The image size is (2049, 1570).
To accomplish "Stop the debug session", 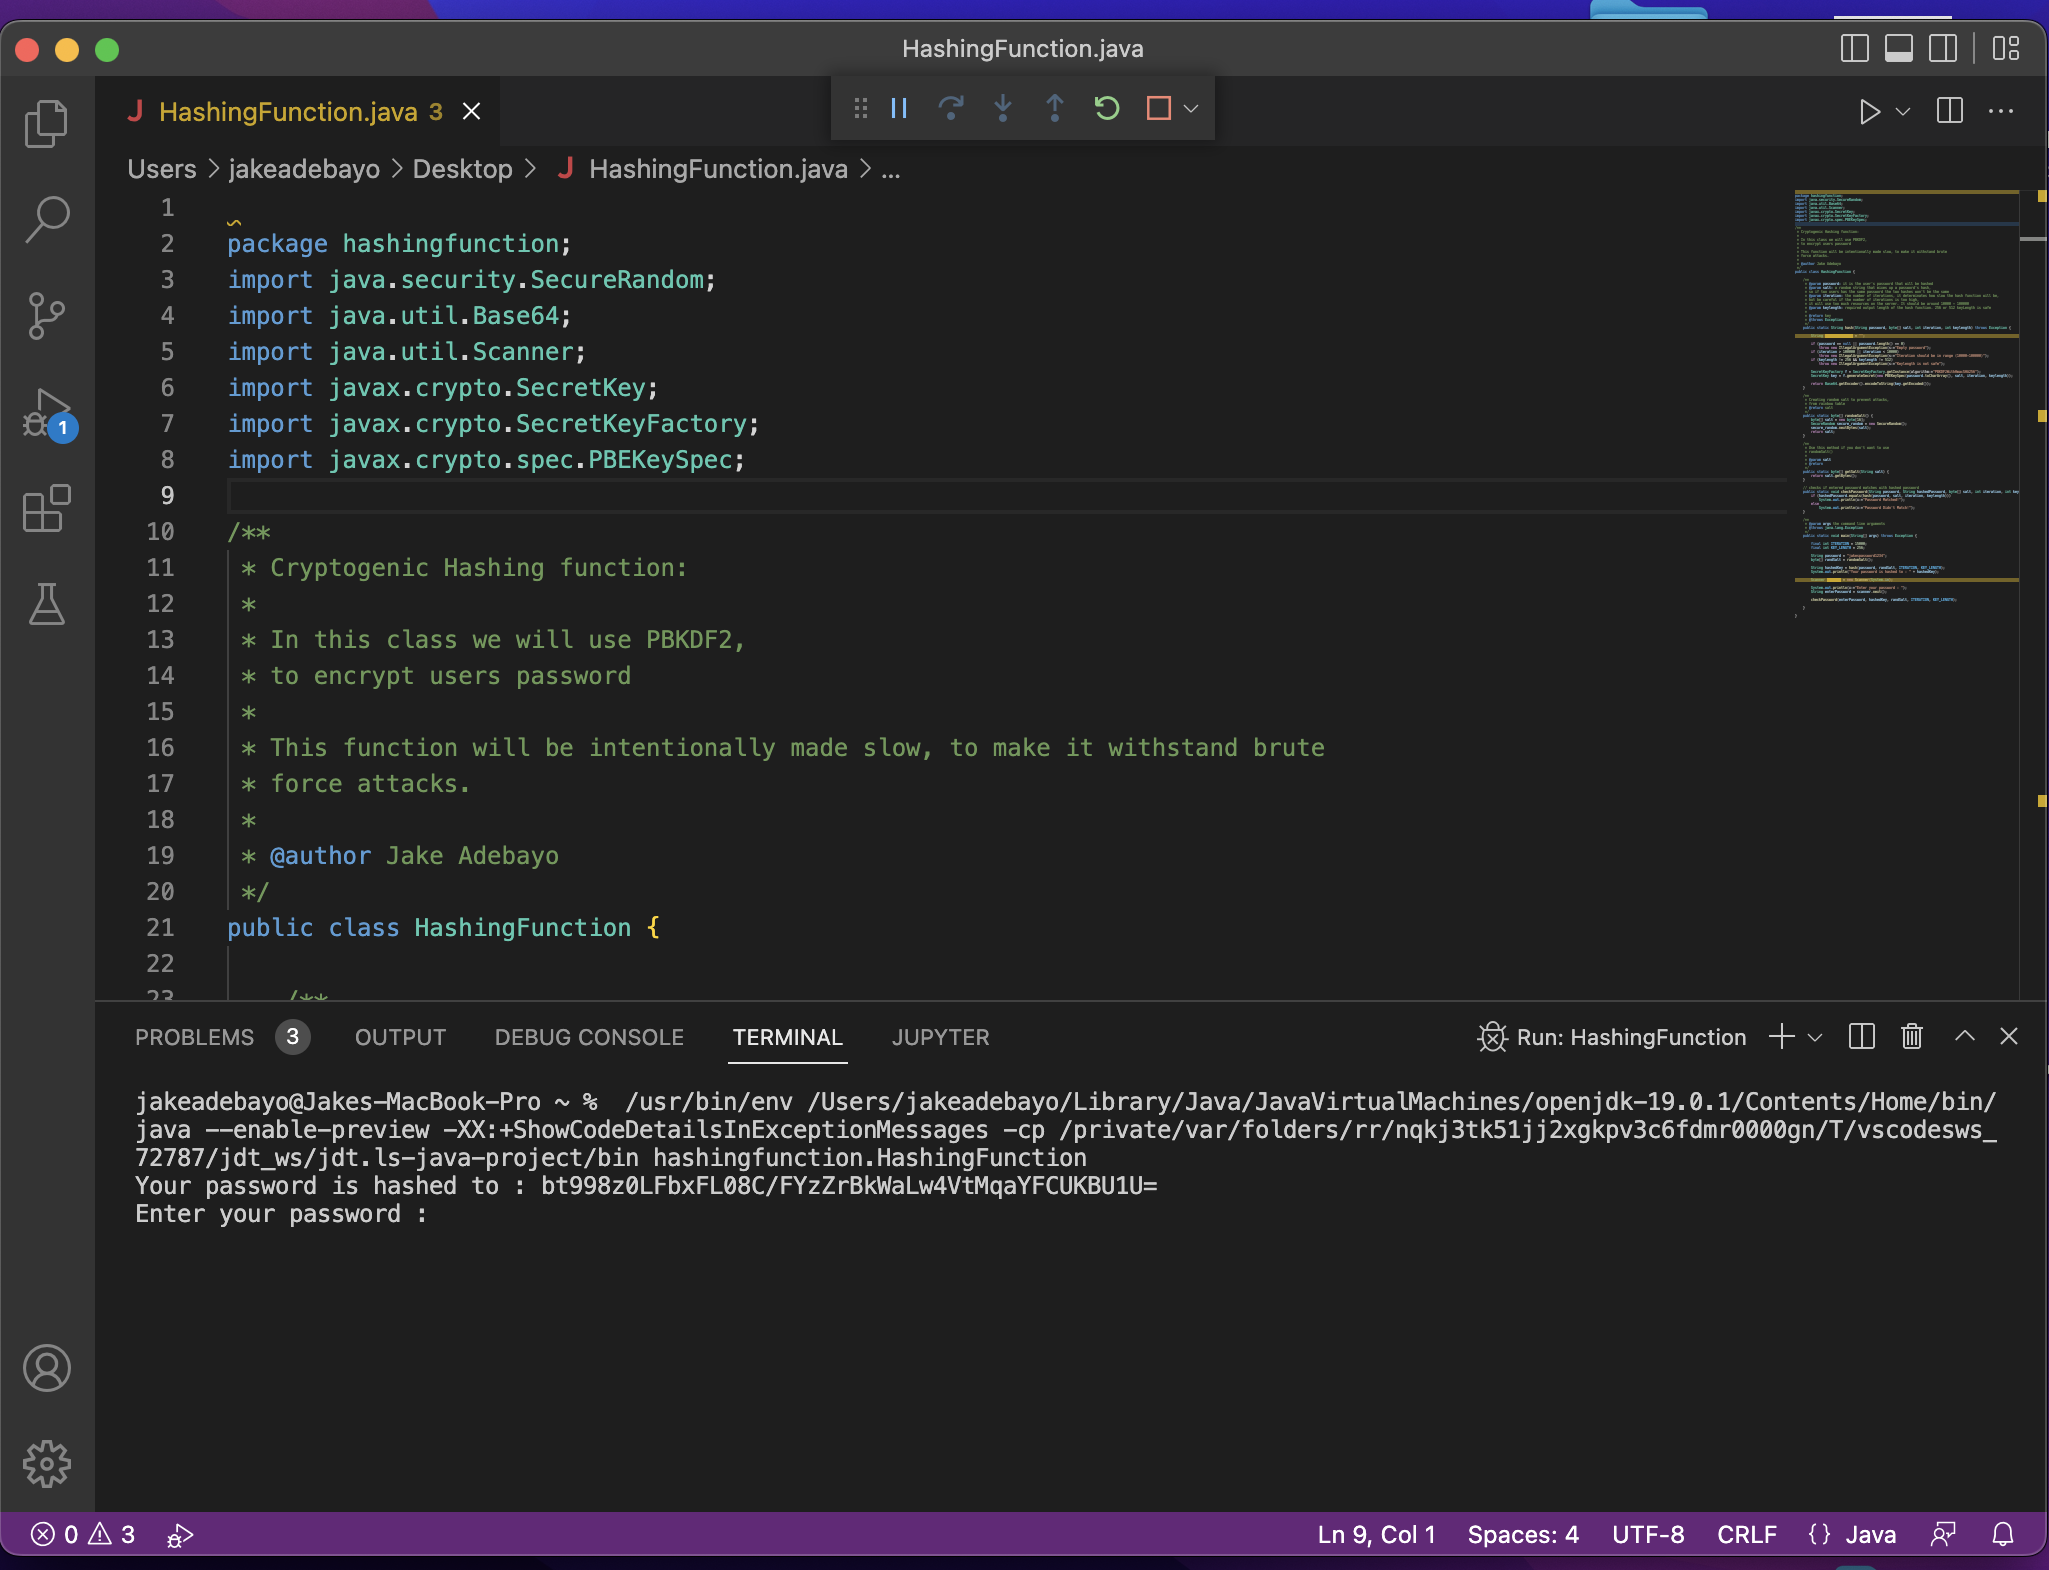I will 1159,108.
